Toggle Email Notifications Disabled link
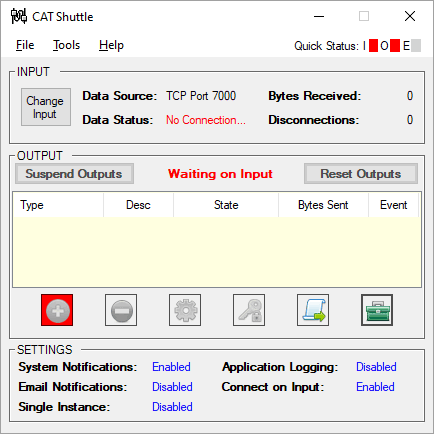The image size is (434, 434). pos(172,387)
